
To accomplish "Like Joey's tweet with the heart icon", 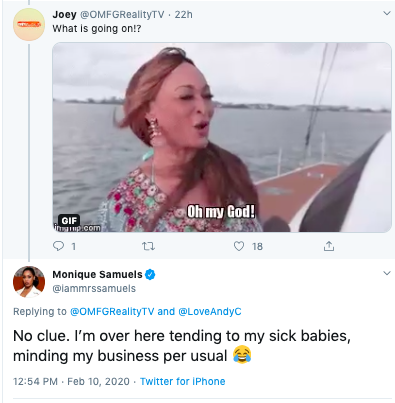I will [x=239, y=246].
